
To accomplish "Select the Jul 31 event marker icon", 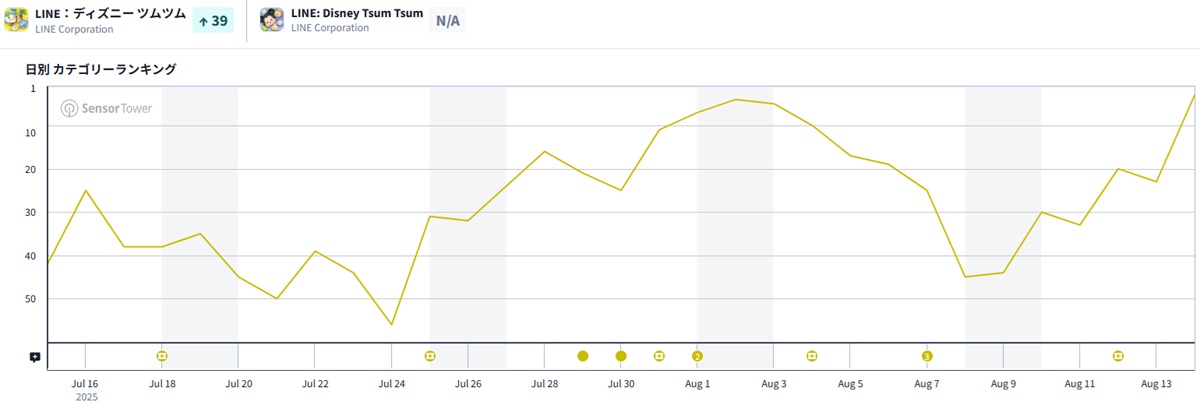I will (659, 356).
